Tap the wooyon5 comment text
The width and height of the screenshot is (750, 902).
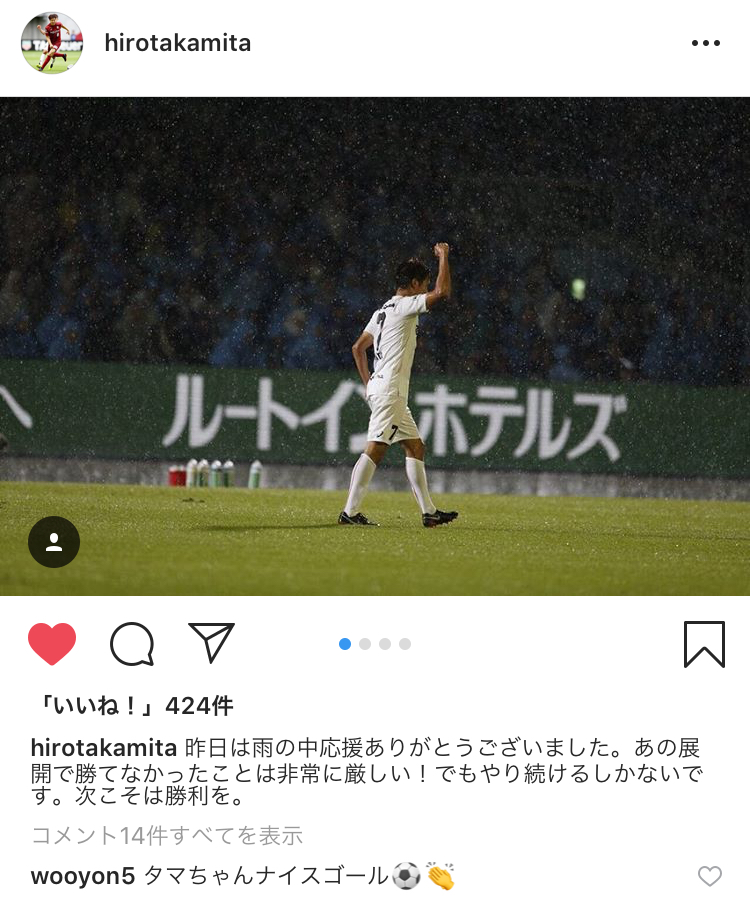click(299, 876)
